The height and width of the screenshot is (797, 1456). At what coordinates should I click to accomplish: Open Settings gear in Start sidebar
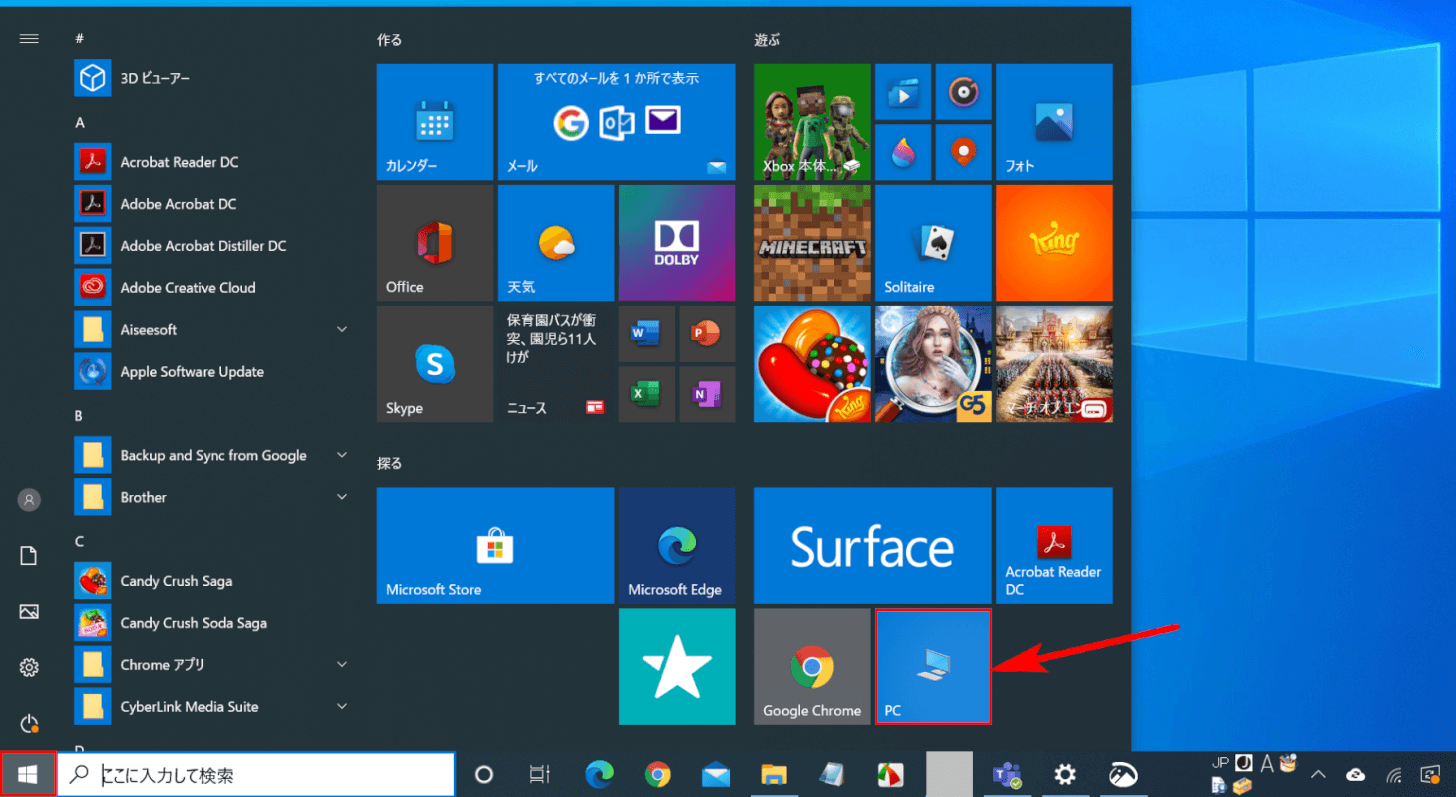29,667
